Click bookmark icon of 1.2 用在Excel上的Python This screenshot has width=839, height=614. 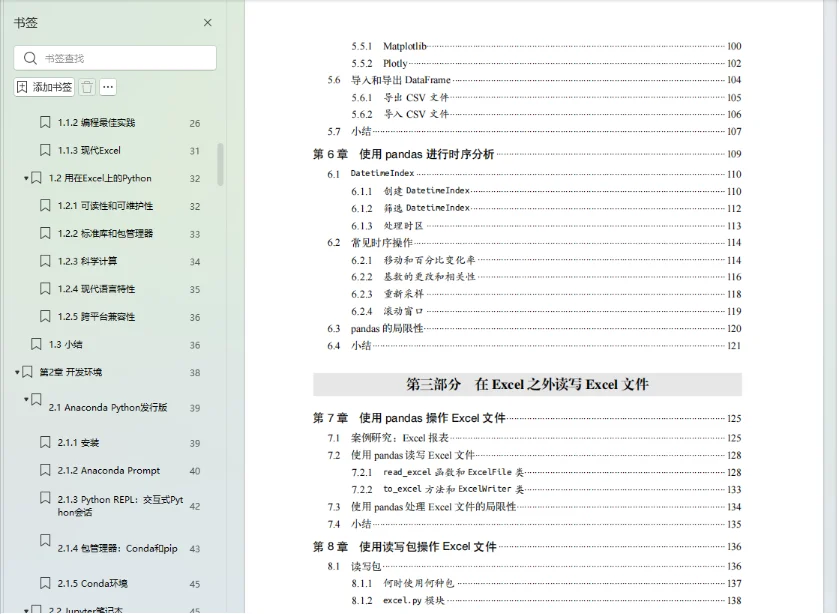point(36,178)
